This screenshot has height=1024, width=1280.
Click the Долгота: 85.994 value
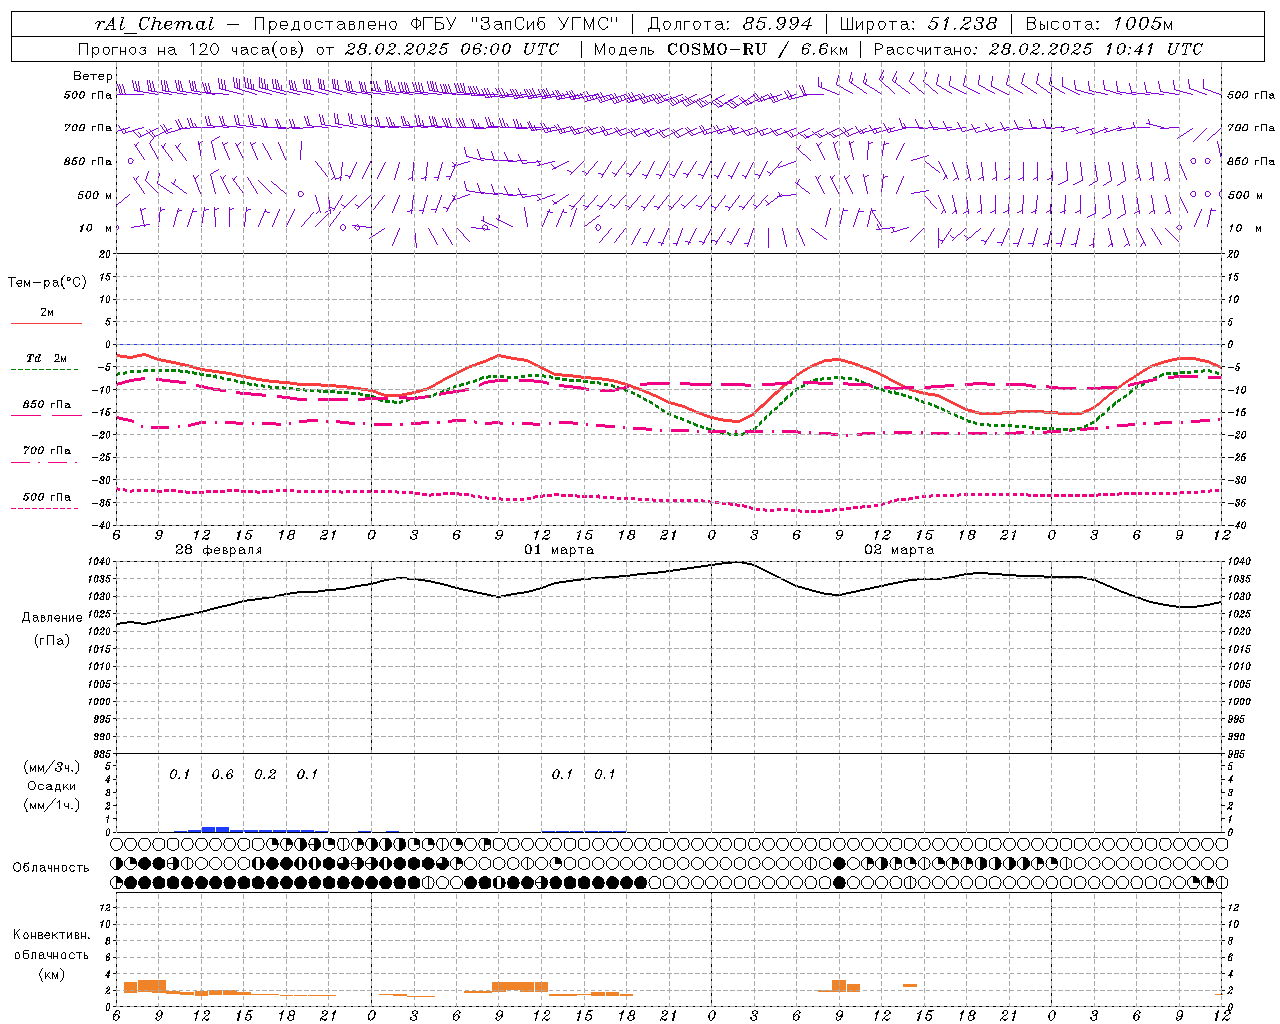[730, 24]
